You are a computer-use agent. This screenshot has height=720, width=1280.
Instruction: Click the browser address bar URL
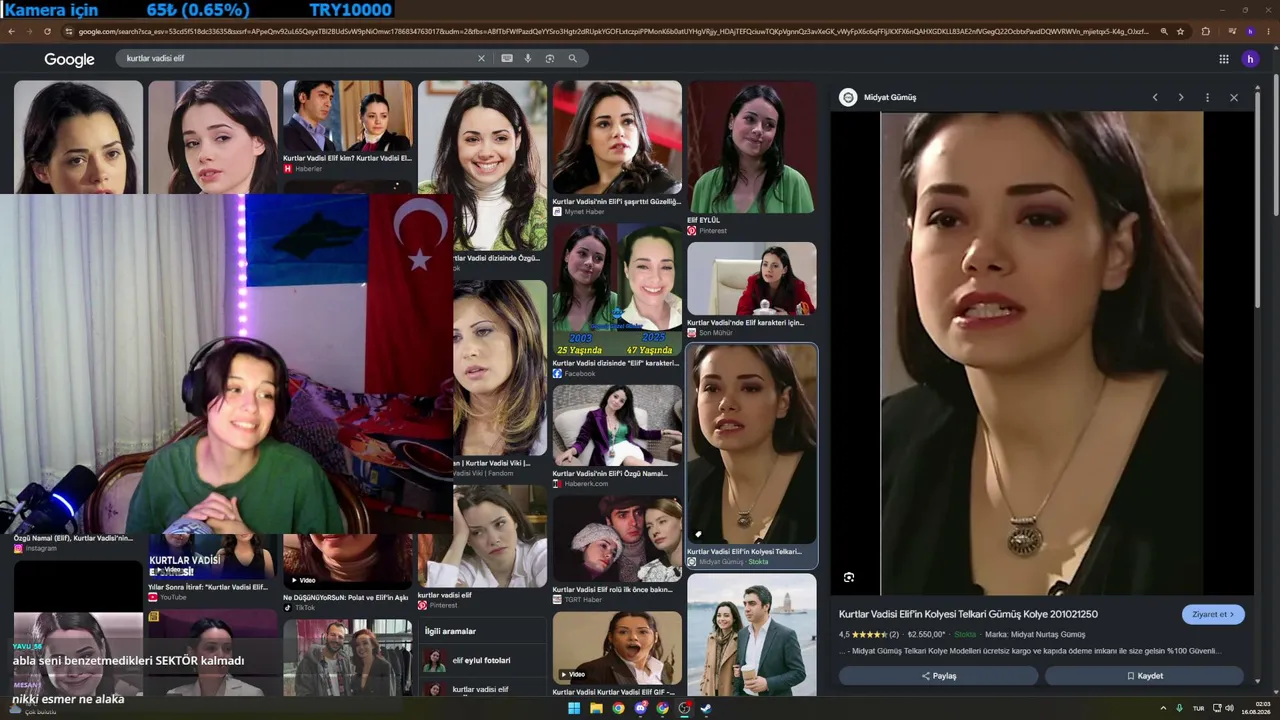(x=613, y=31)
